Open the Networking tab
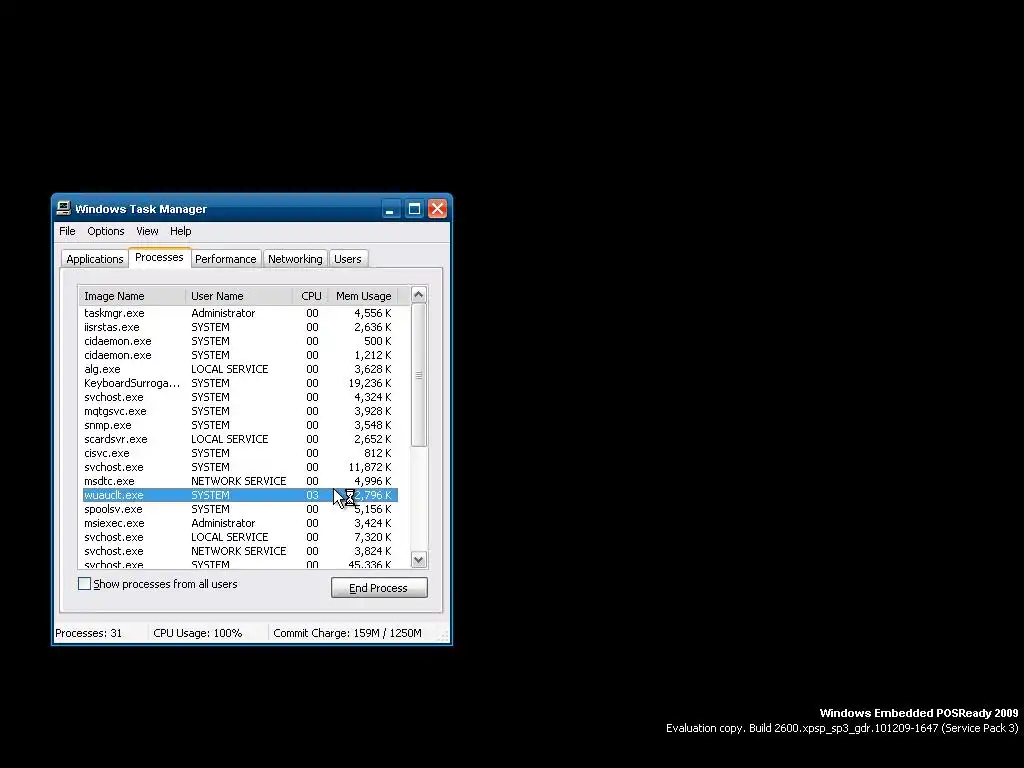Viewport: 1024px width, 768px height. [295, 259]
